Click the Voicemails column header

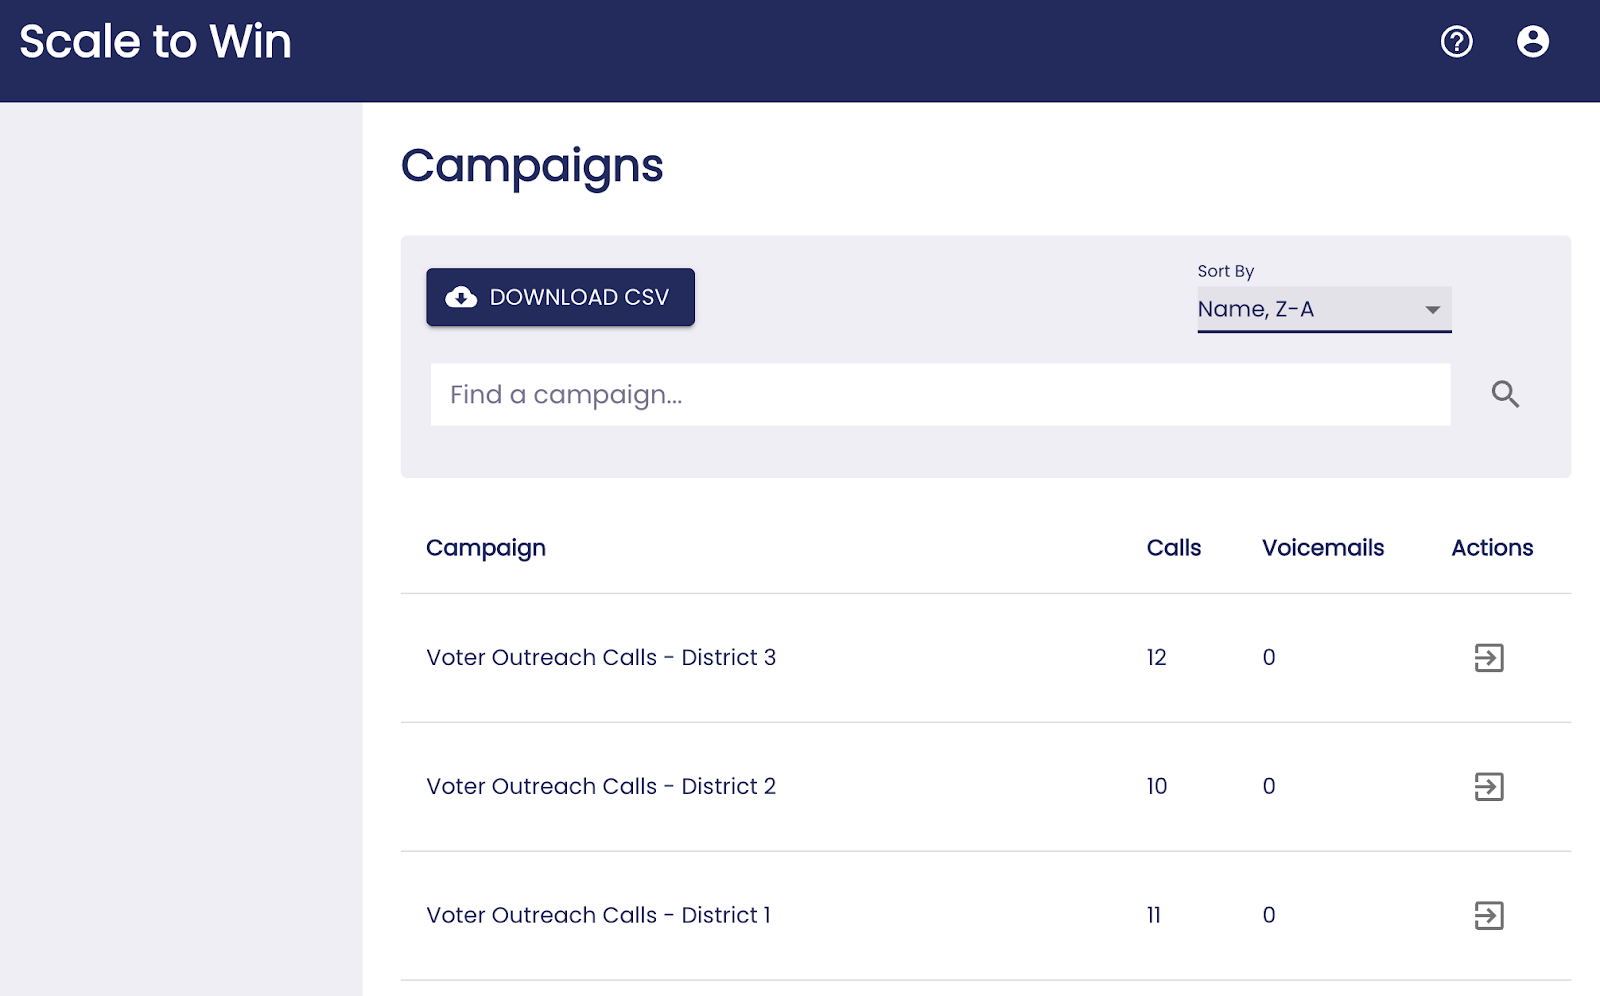1323,548
